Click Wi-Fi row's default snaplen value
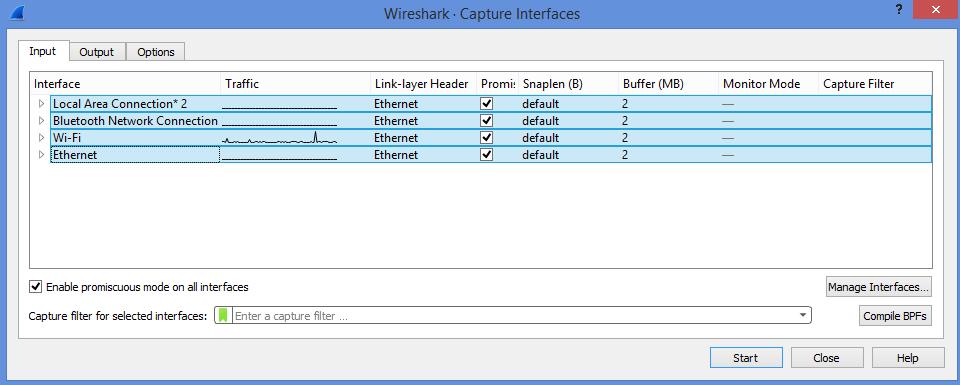 [x=541, y=138]
